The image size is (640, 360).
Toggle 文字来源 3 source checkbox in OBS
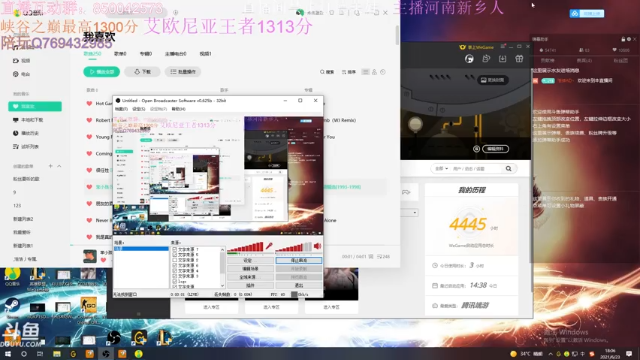(x=175, y=276)
